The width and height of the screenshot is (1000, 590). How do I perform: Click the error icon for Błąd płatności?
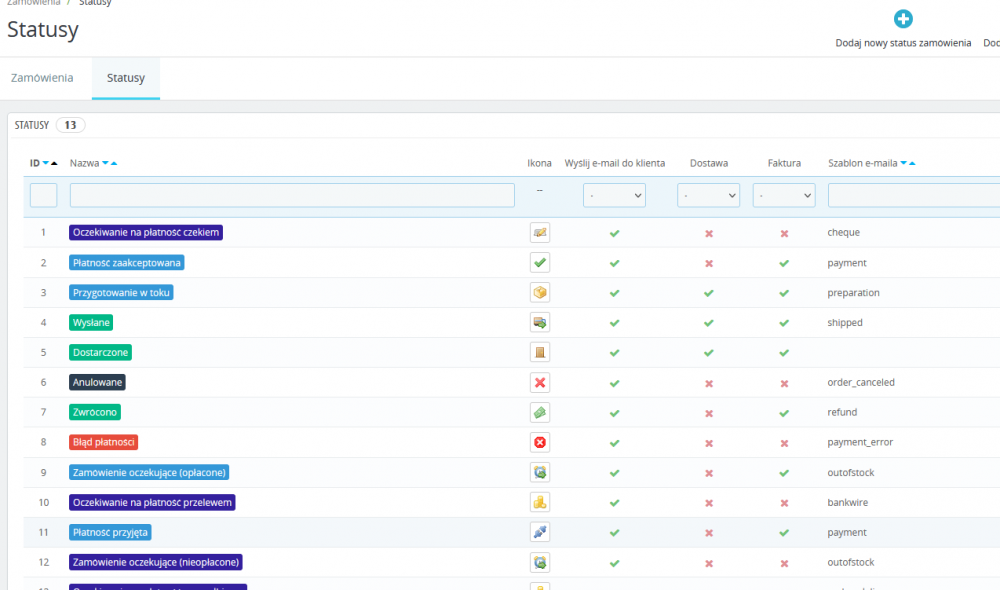[x=540, y=442]
